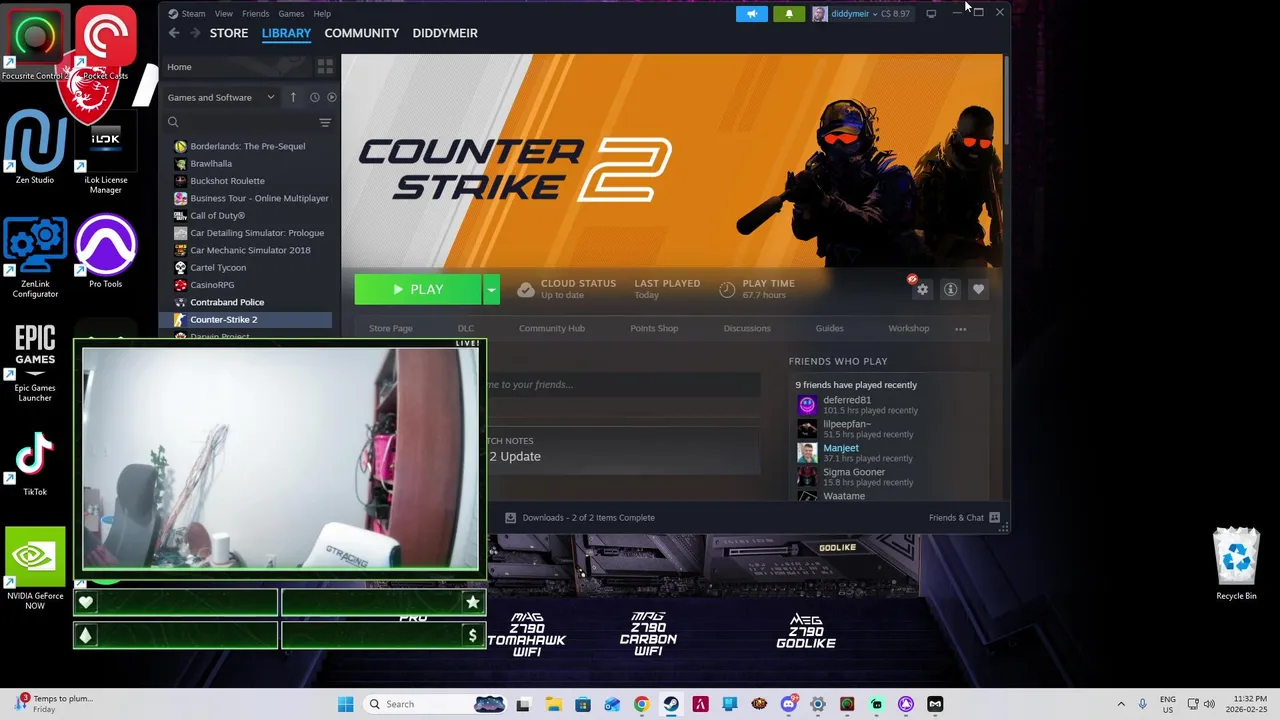Go forward with Steam's right arrow

pos(193,33)
